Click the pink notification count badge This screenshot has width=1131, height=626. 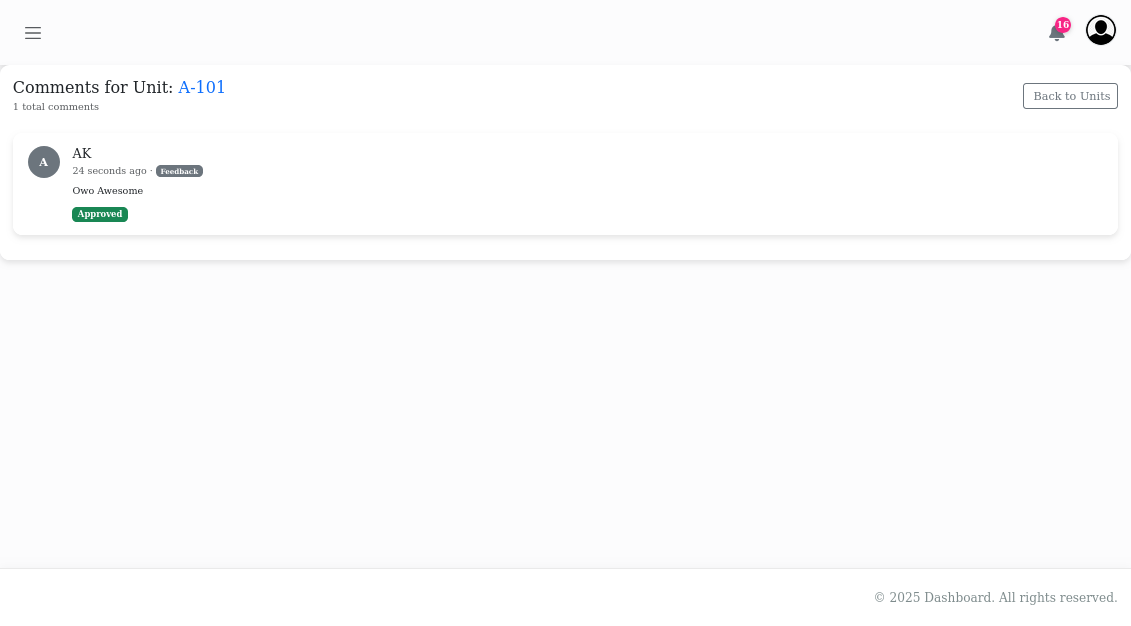pyautogui.click(x=1063, y=25)
